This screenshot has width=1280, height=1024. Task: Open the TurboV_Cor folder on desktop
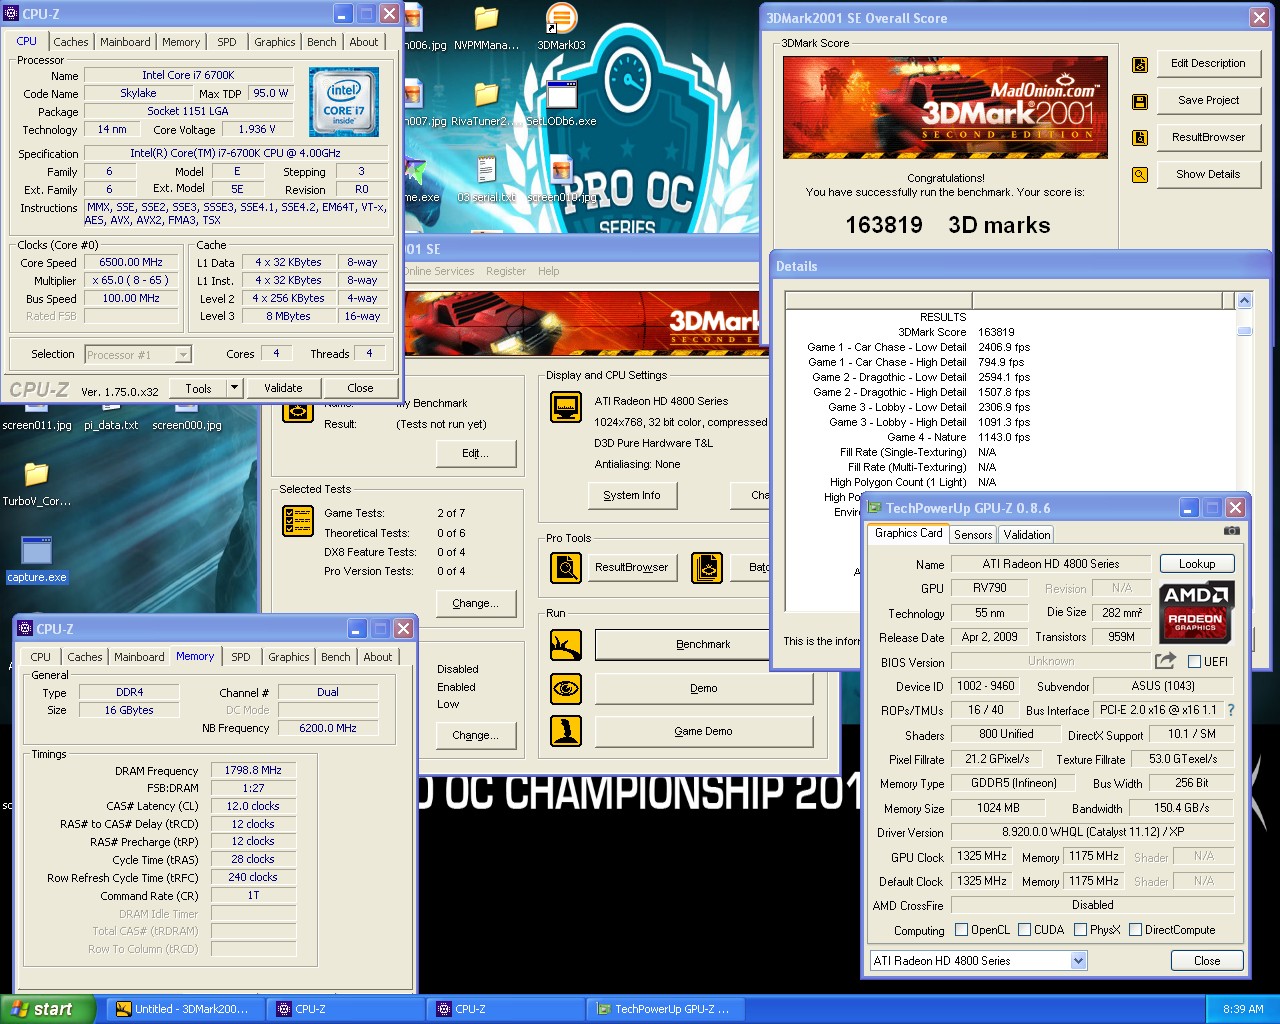click(x=37, y=483)
